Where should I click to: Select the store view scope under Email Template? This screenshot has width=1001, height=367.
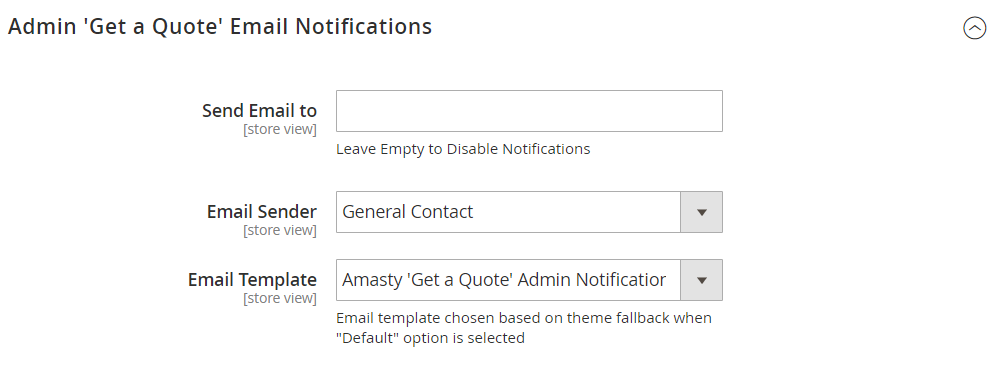280,298
